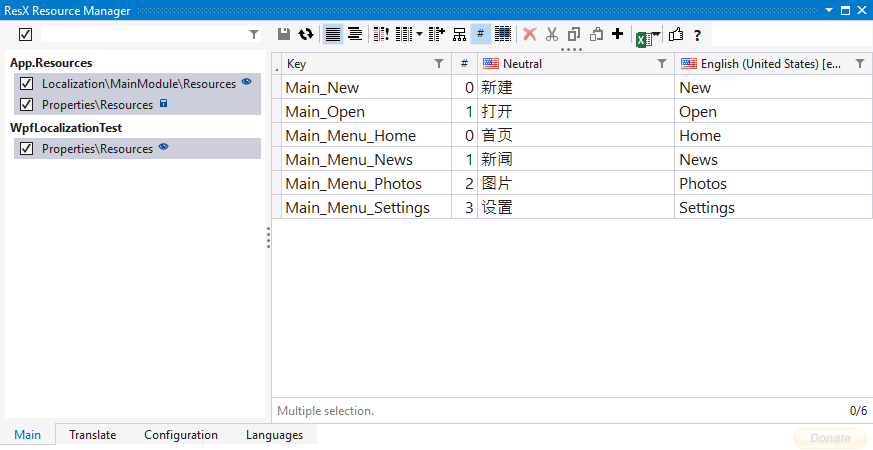Viewport: 873px width, 450px height.
Task: Click the English (United States) column header
Action: (773, 63)
